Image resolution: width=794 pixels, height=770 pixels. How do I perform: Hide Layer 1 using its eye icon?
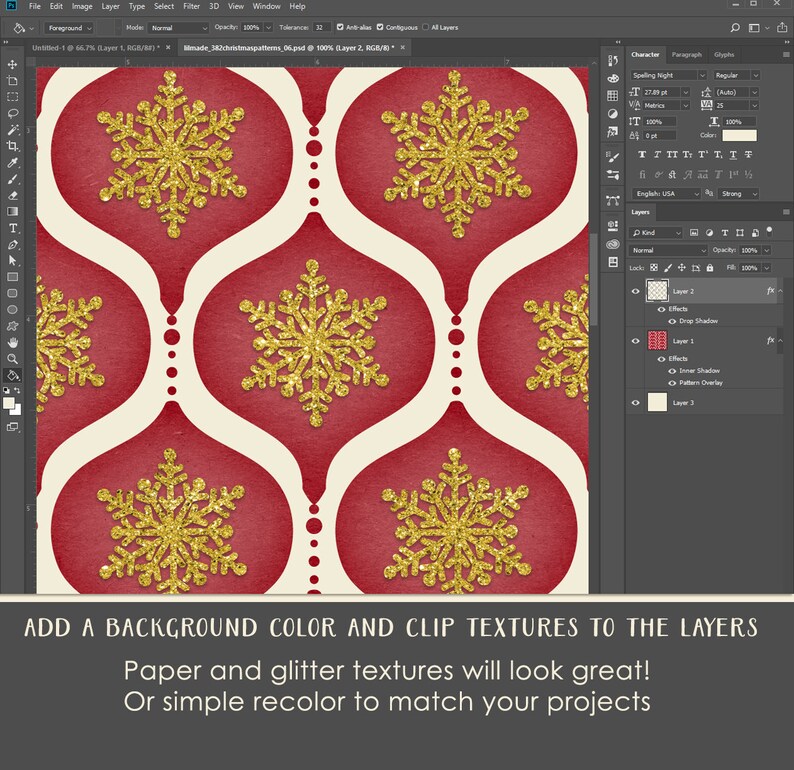[636, 341]
